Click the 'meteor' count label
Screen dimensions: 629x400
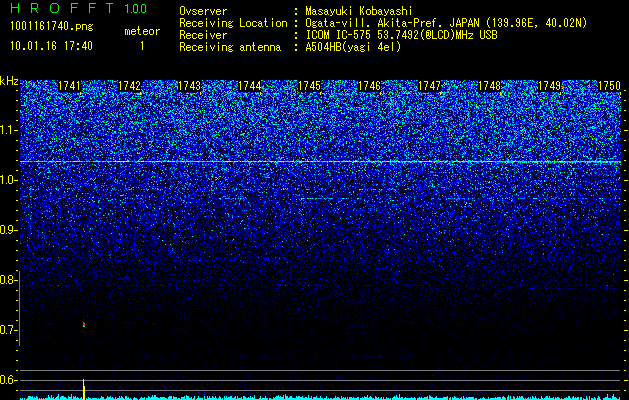[x=142, y=31]
